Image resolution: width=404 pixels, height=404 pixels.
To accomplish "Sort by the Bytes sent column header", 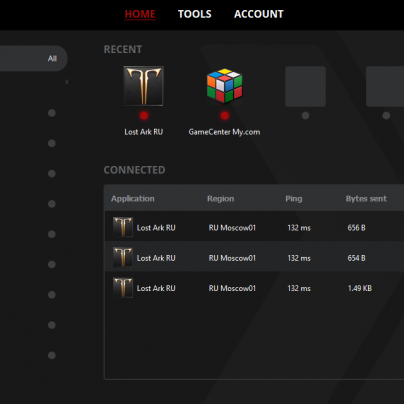I will 366,199.
